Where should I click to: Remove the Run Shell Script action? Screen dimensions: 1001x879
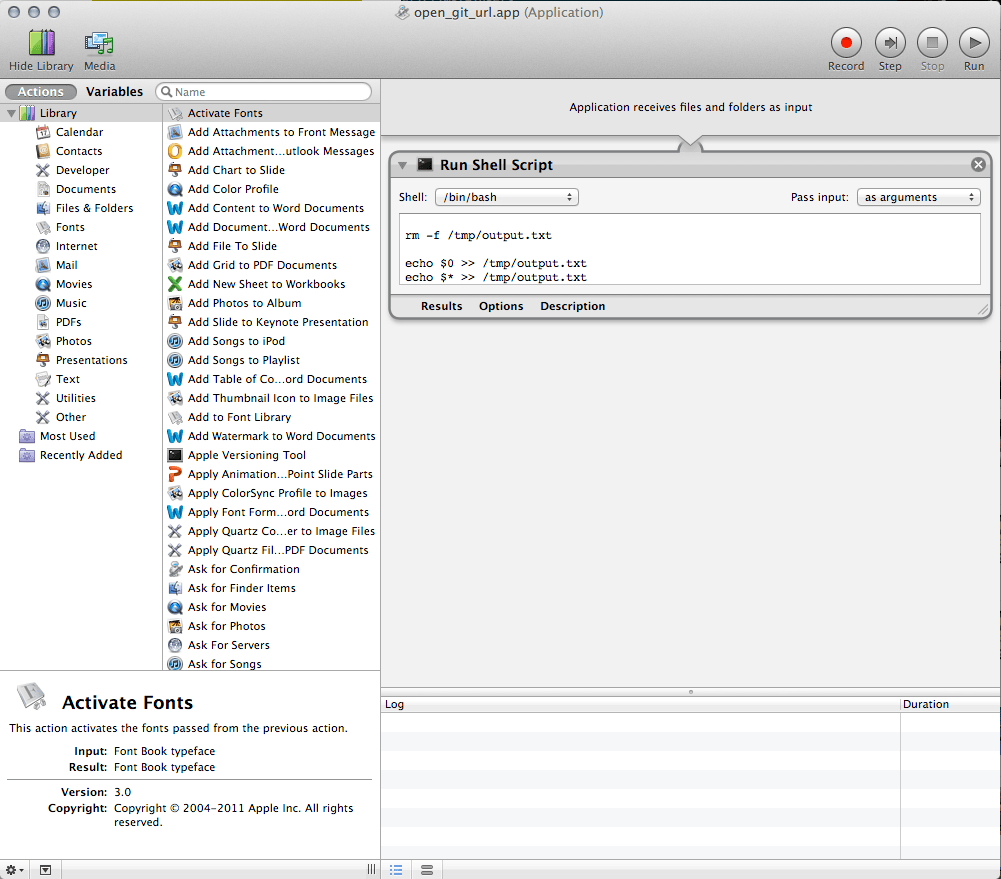click(978, 165)
